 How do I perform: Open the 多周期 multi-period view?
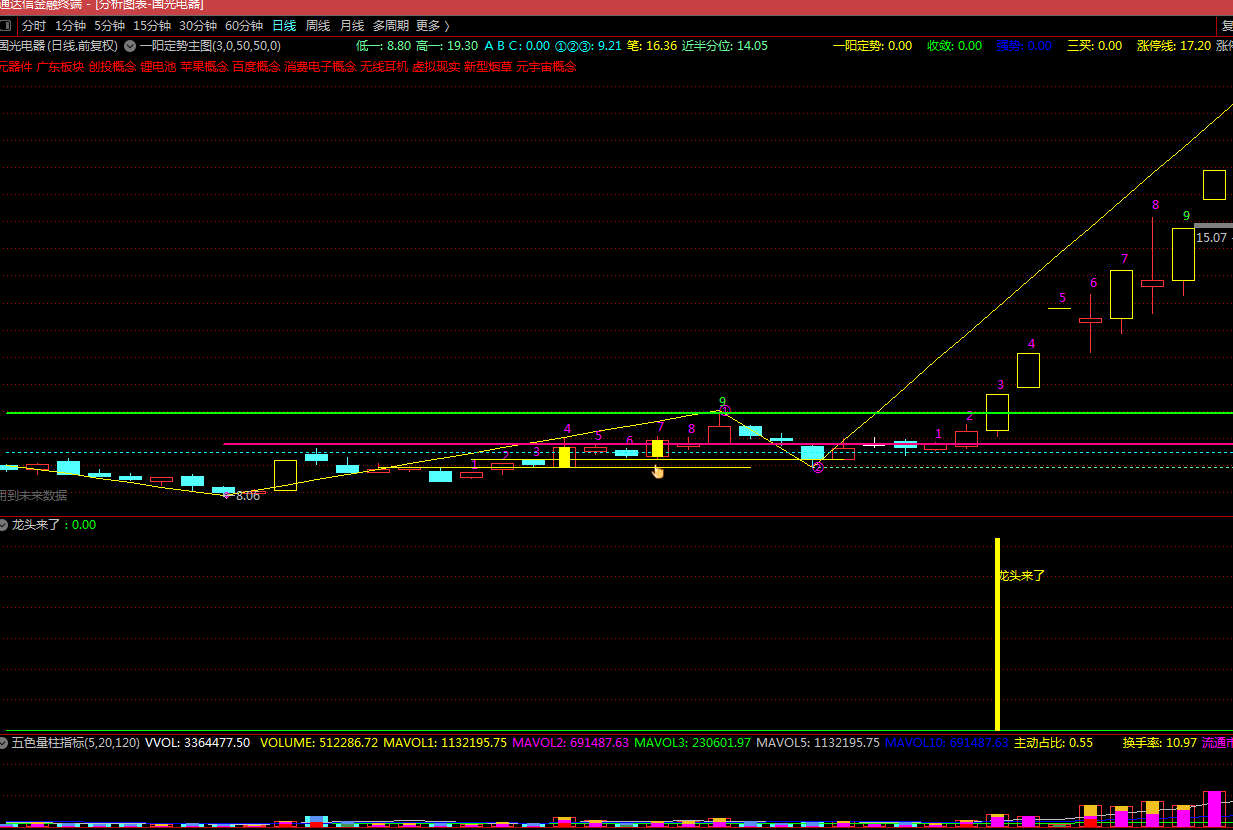(391, 26)
